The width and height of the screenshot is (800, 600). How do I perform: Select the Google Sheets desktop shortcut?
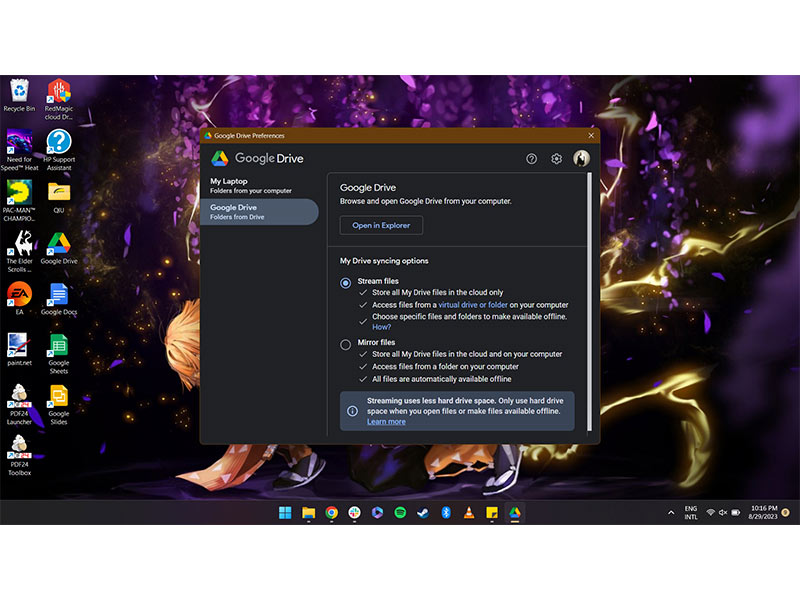pos(59,354)
